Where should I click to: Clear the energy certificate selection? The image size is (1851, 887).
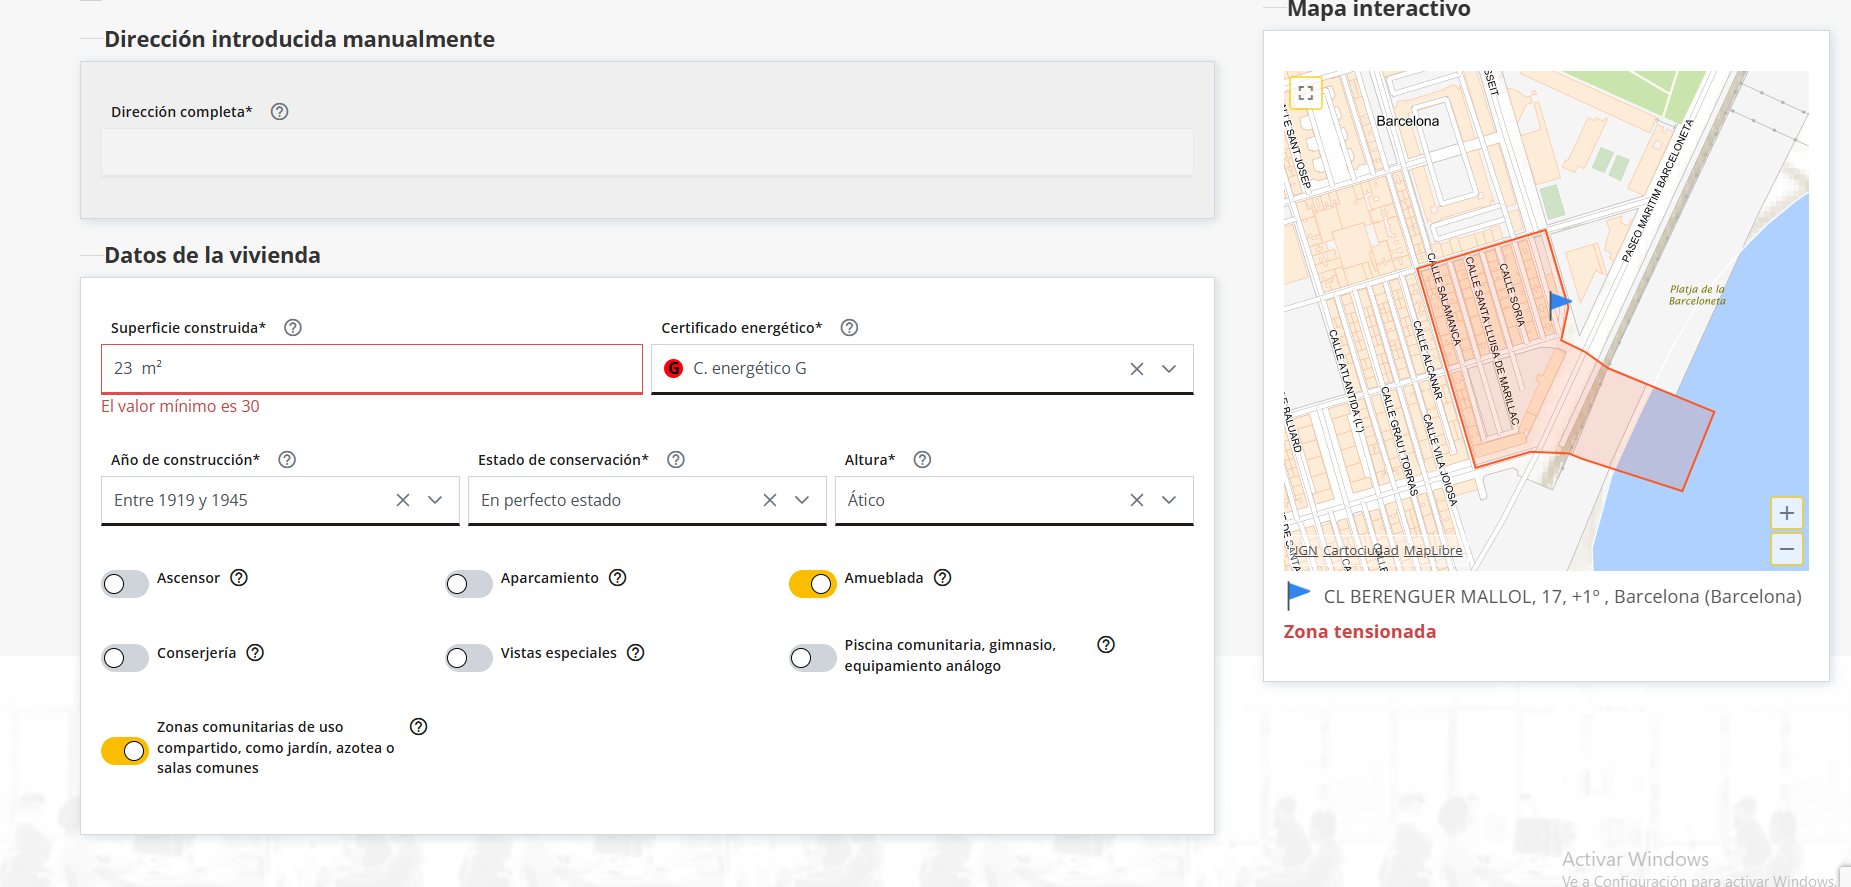1136,369
